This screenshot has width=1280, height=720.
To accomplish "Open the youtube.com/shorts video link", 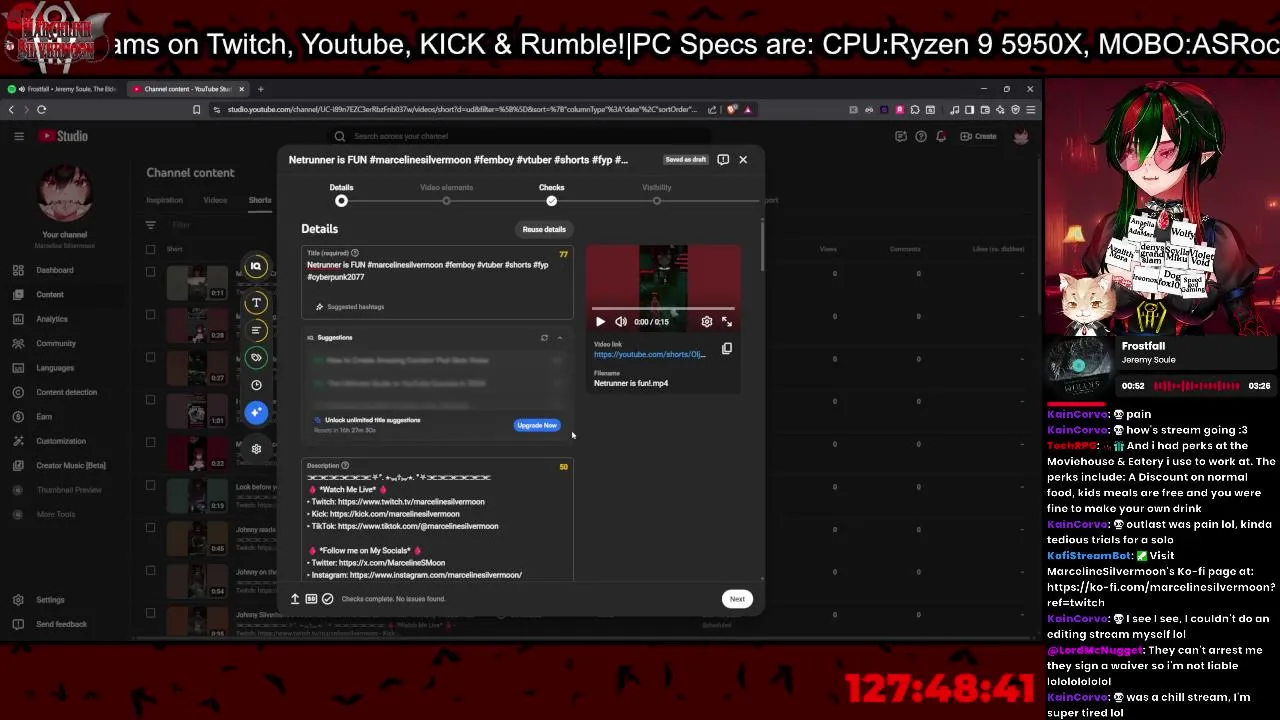I will point(649,354).
